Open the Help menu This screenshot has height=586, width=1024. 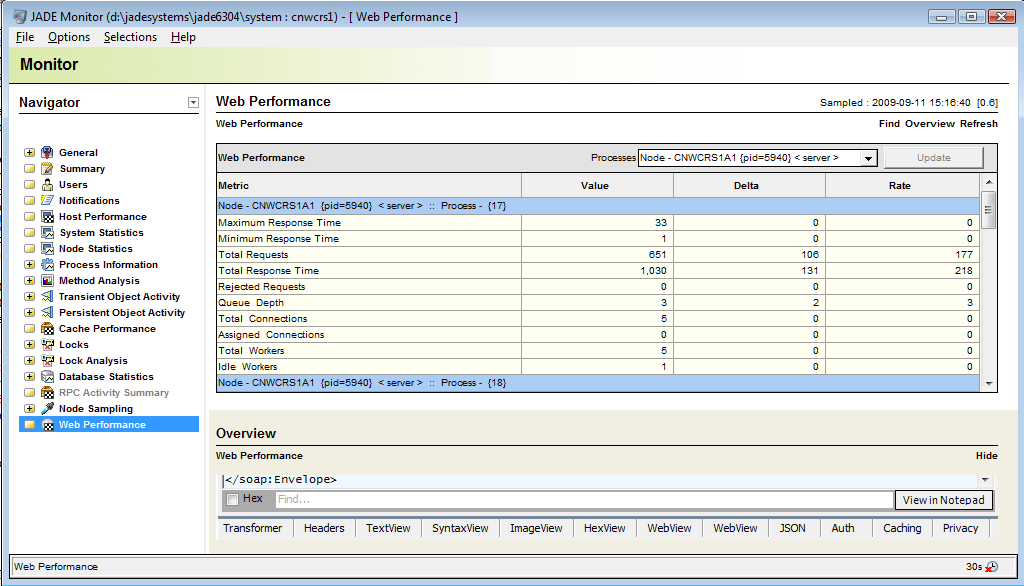pos(184,37)
